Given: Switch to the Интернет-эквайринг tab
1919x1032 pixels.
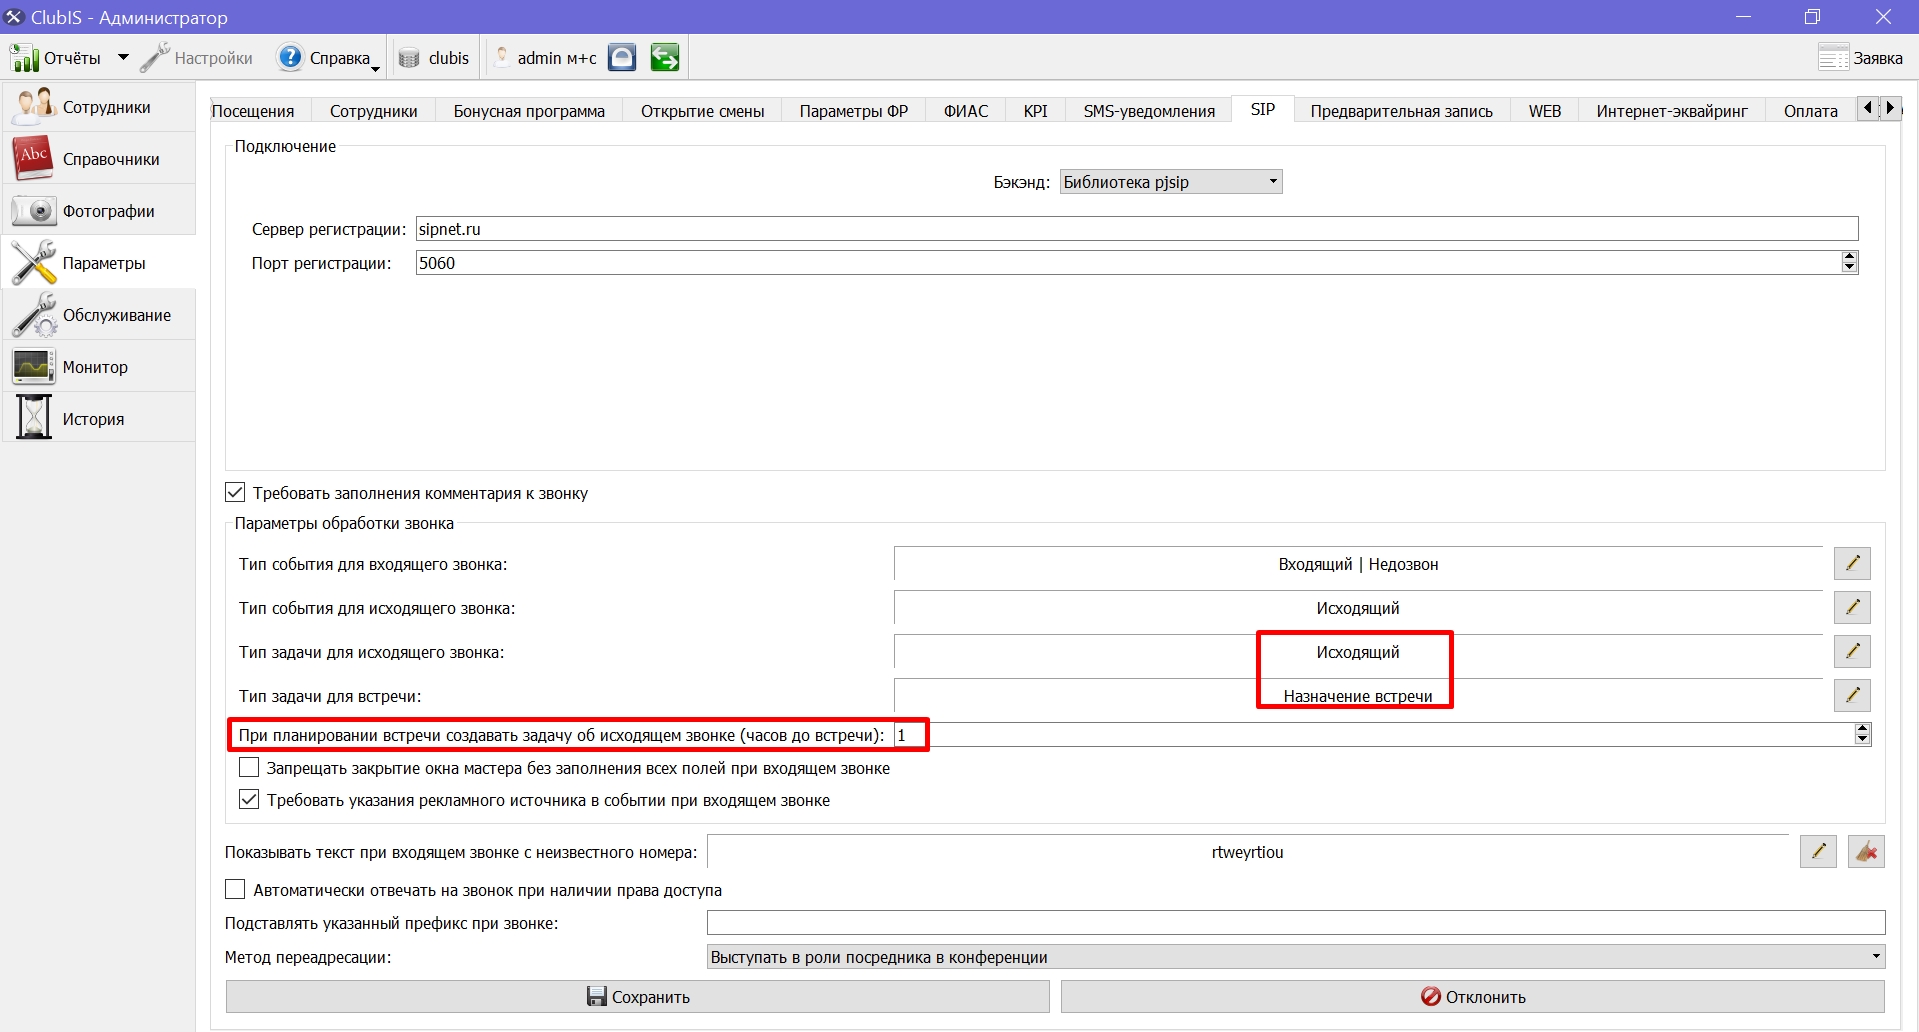Looking at the screenshot, I should pos(1672,111).
